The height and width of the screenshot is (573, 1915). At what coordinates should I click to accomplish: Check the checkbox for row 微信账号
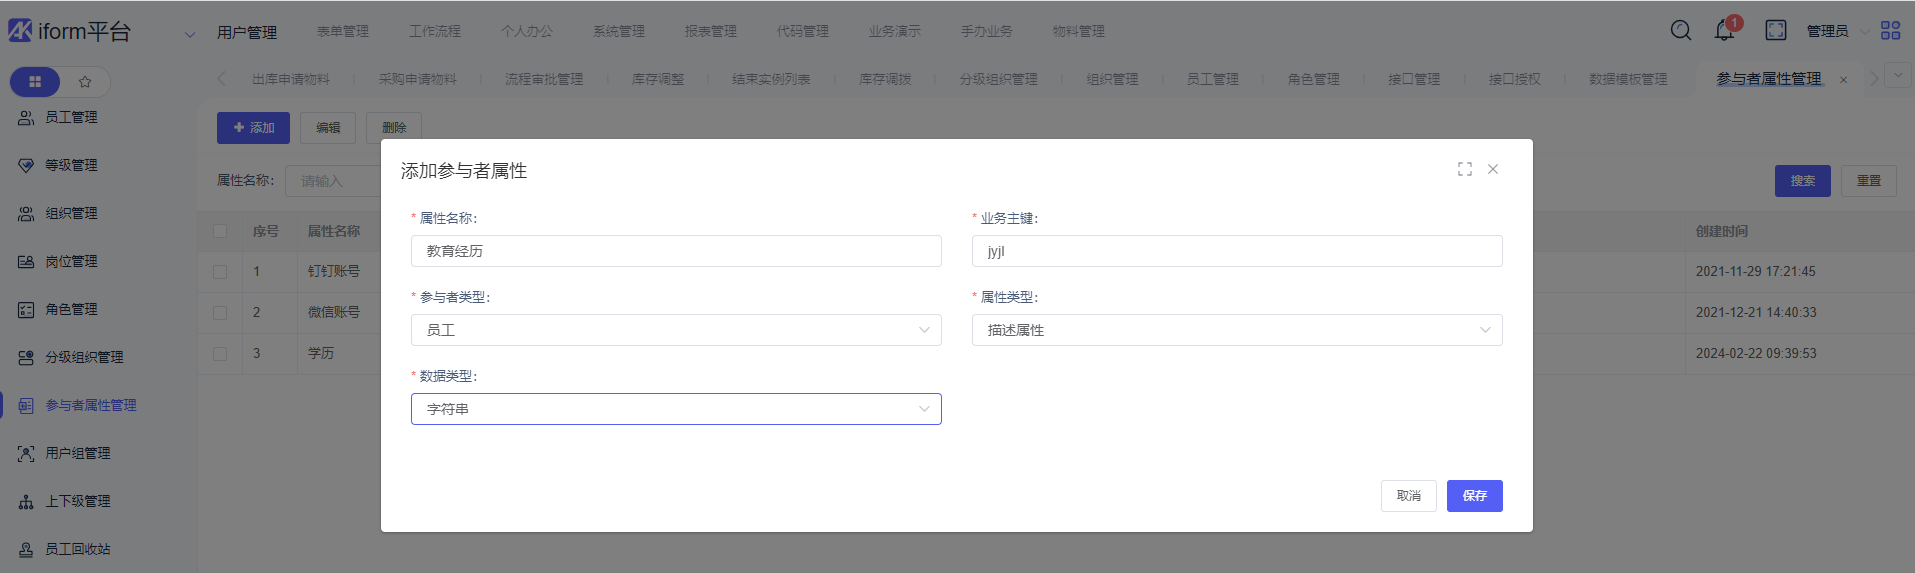coord(220,313)
